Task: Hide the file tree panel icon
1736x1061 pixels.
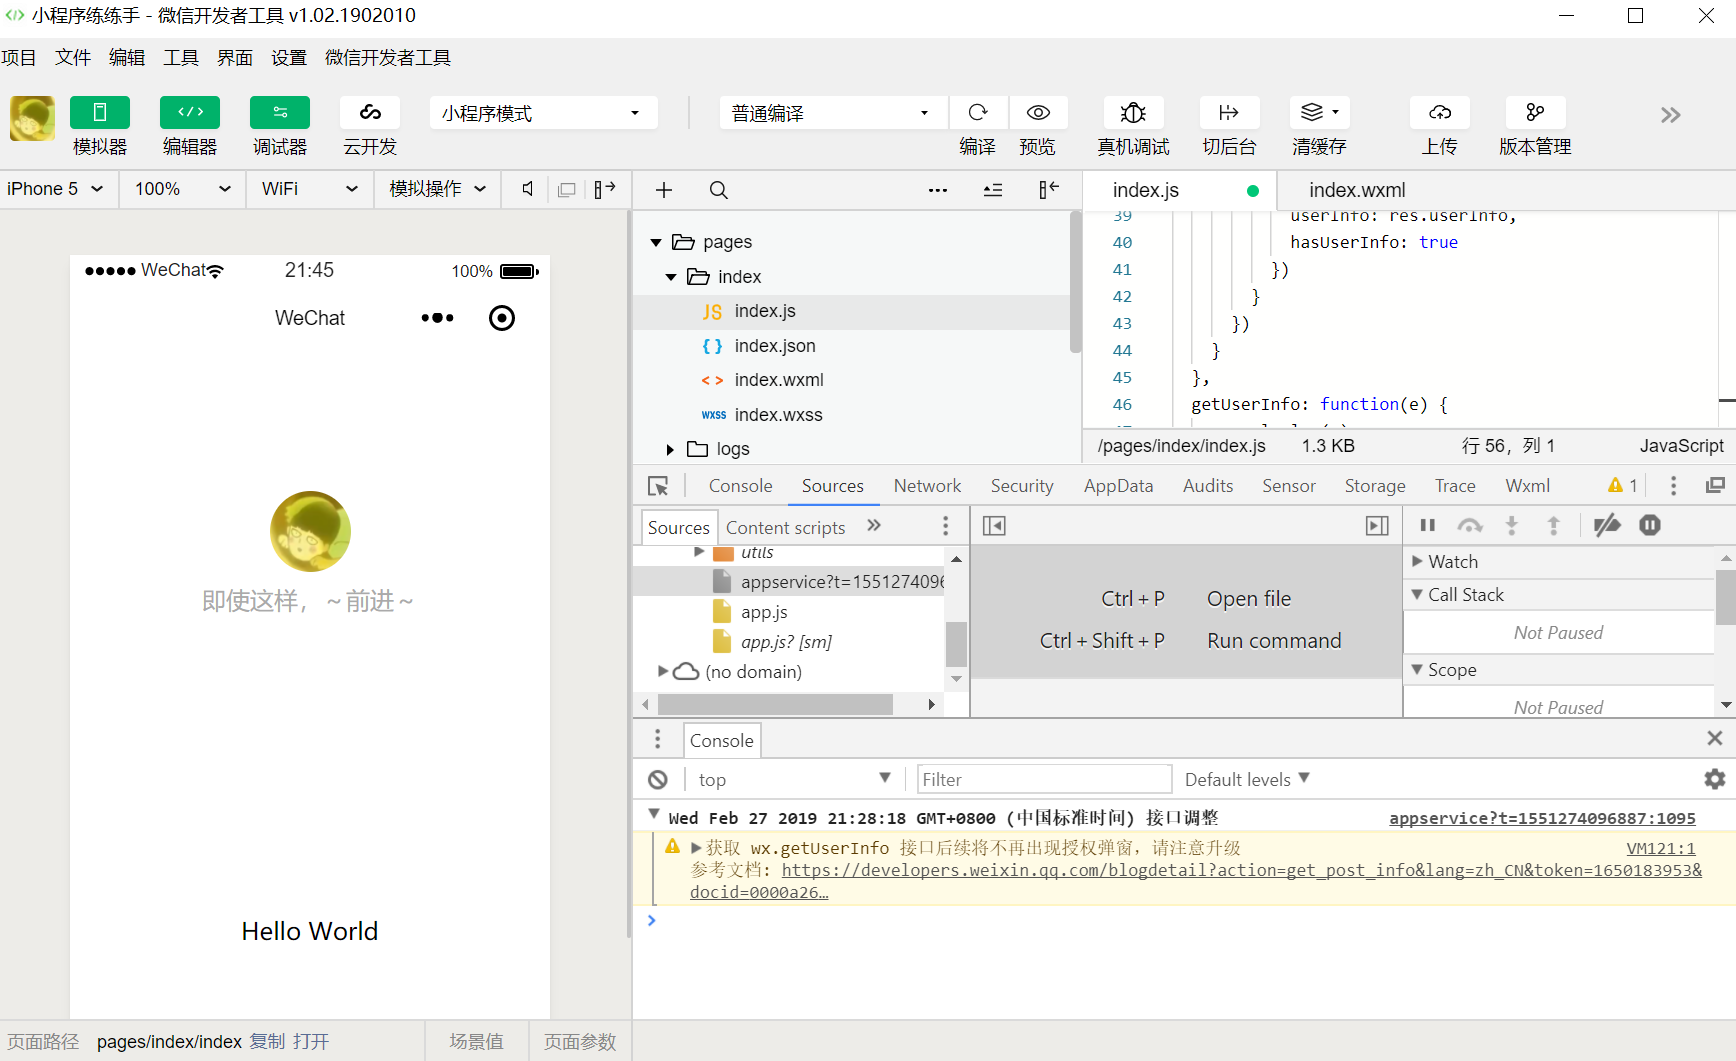Action: click(1049, 189)
